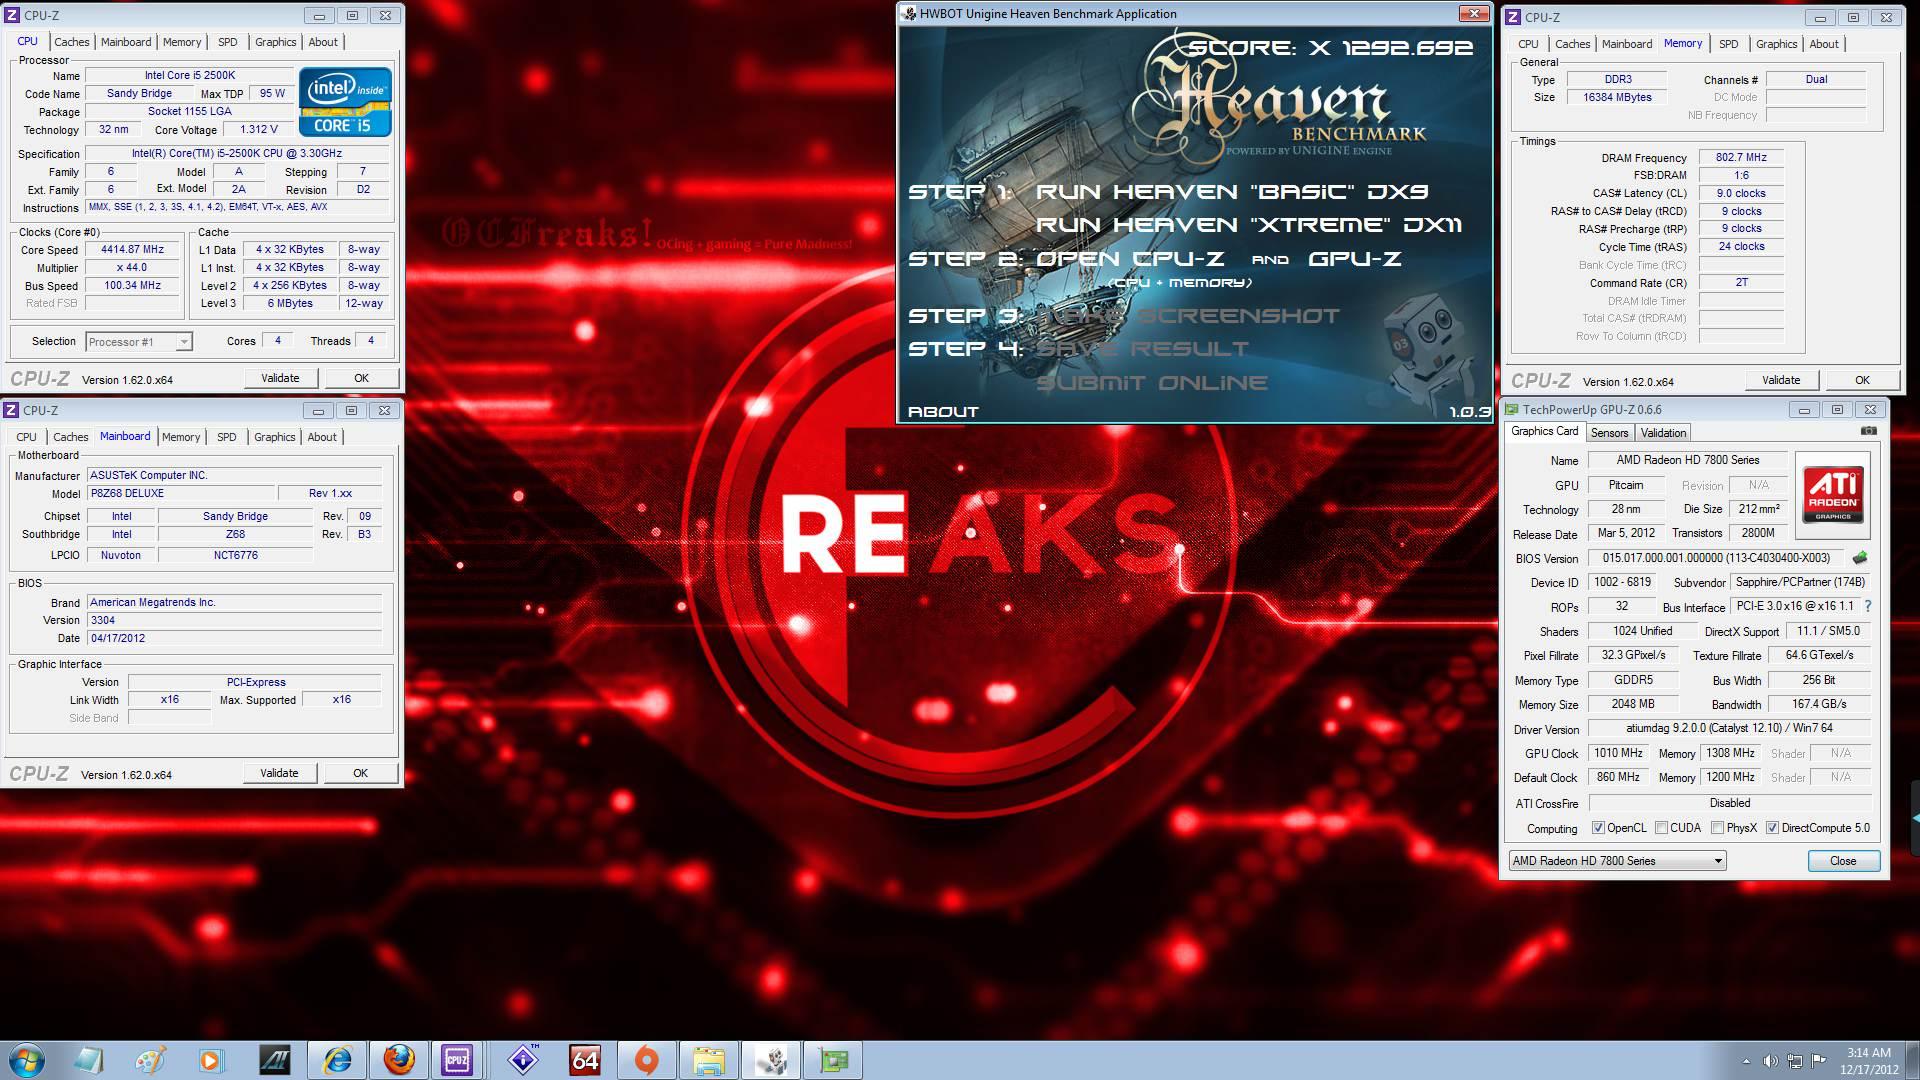Click the network icon in the system tray
Screen dimensions: 1920x1080
[x=1795, y=1061]
